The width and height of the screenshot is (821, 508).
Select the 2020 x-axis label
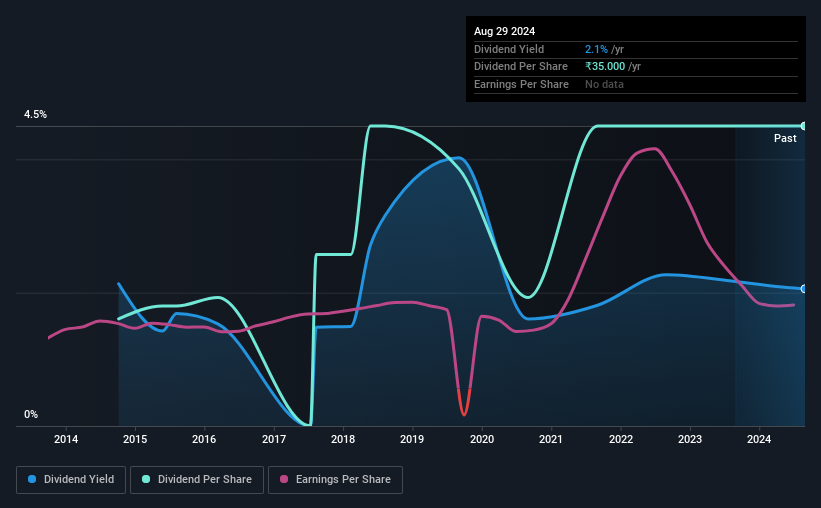482,439
